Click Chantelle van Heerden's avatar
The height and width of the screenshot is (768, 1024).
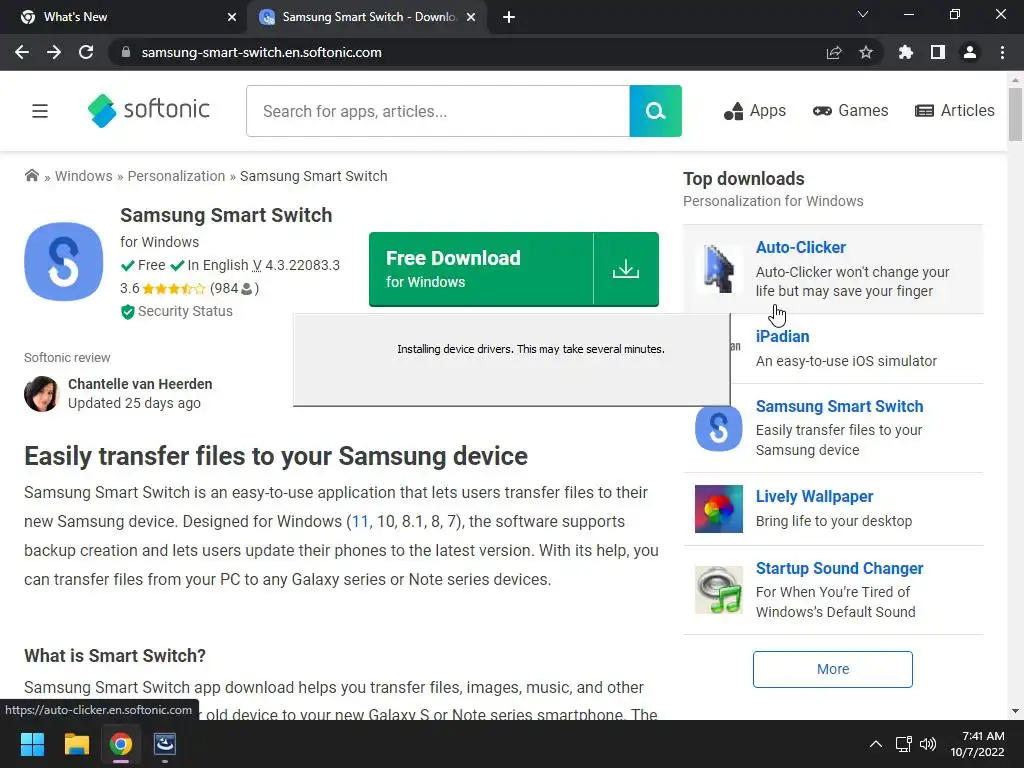click(42, 394)
